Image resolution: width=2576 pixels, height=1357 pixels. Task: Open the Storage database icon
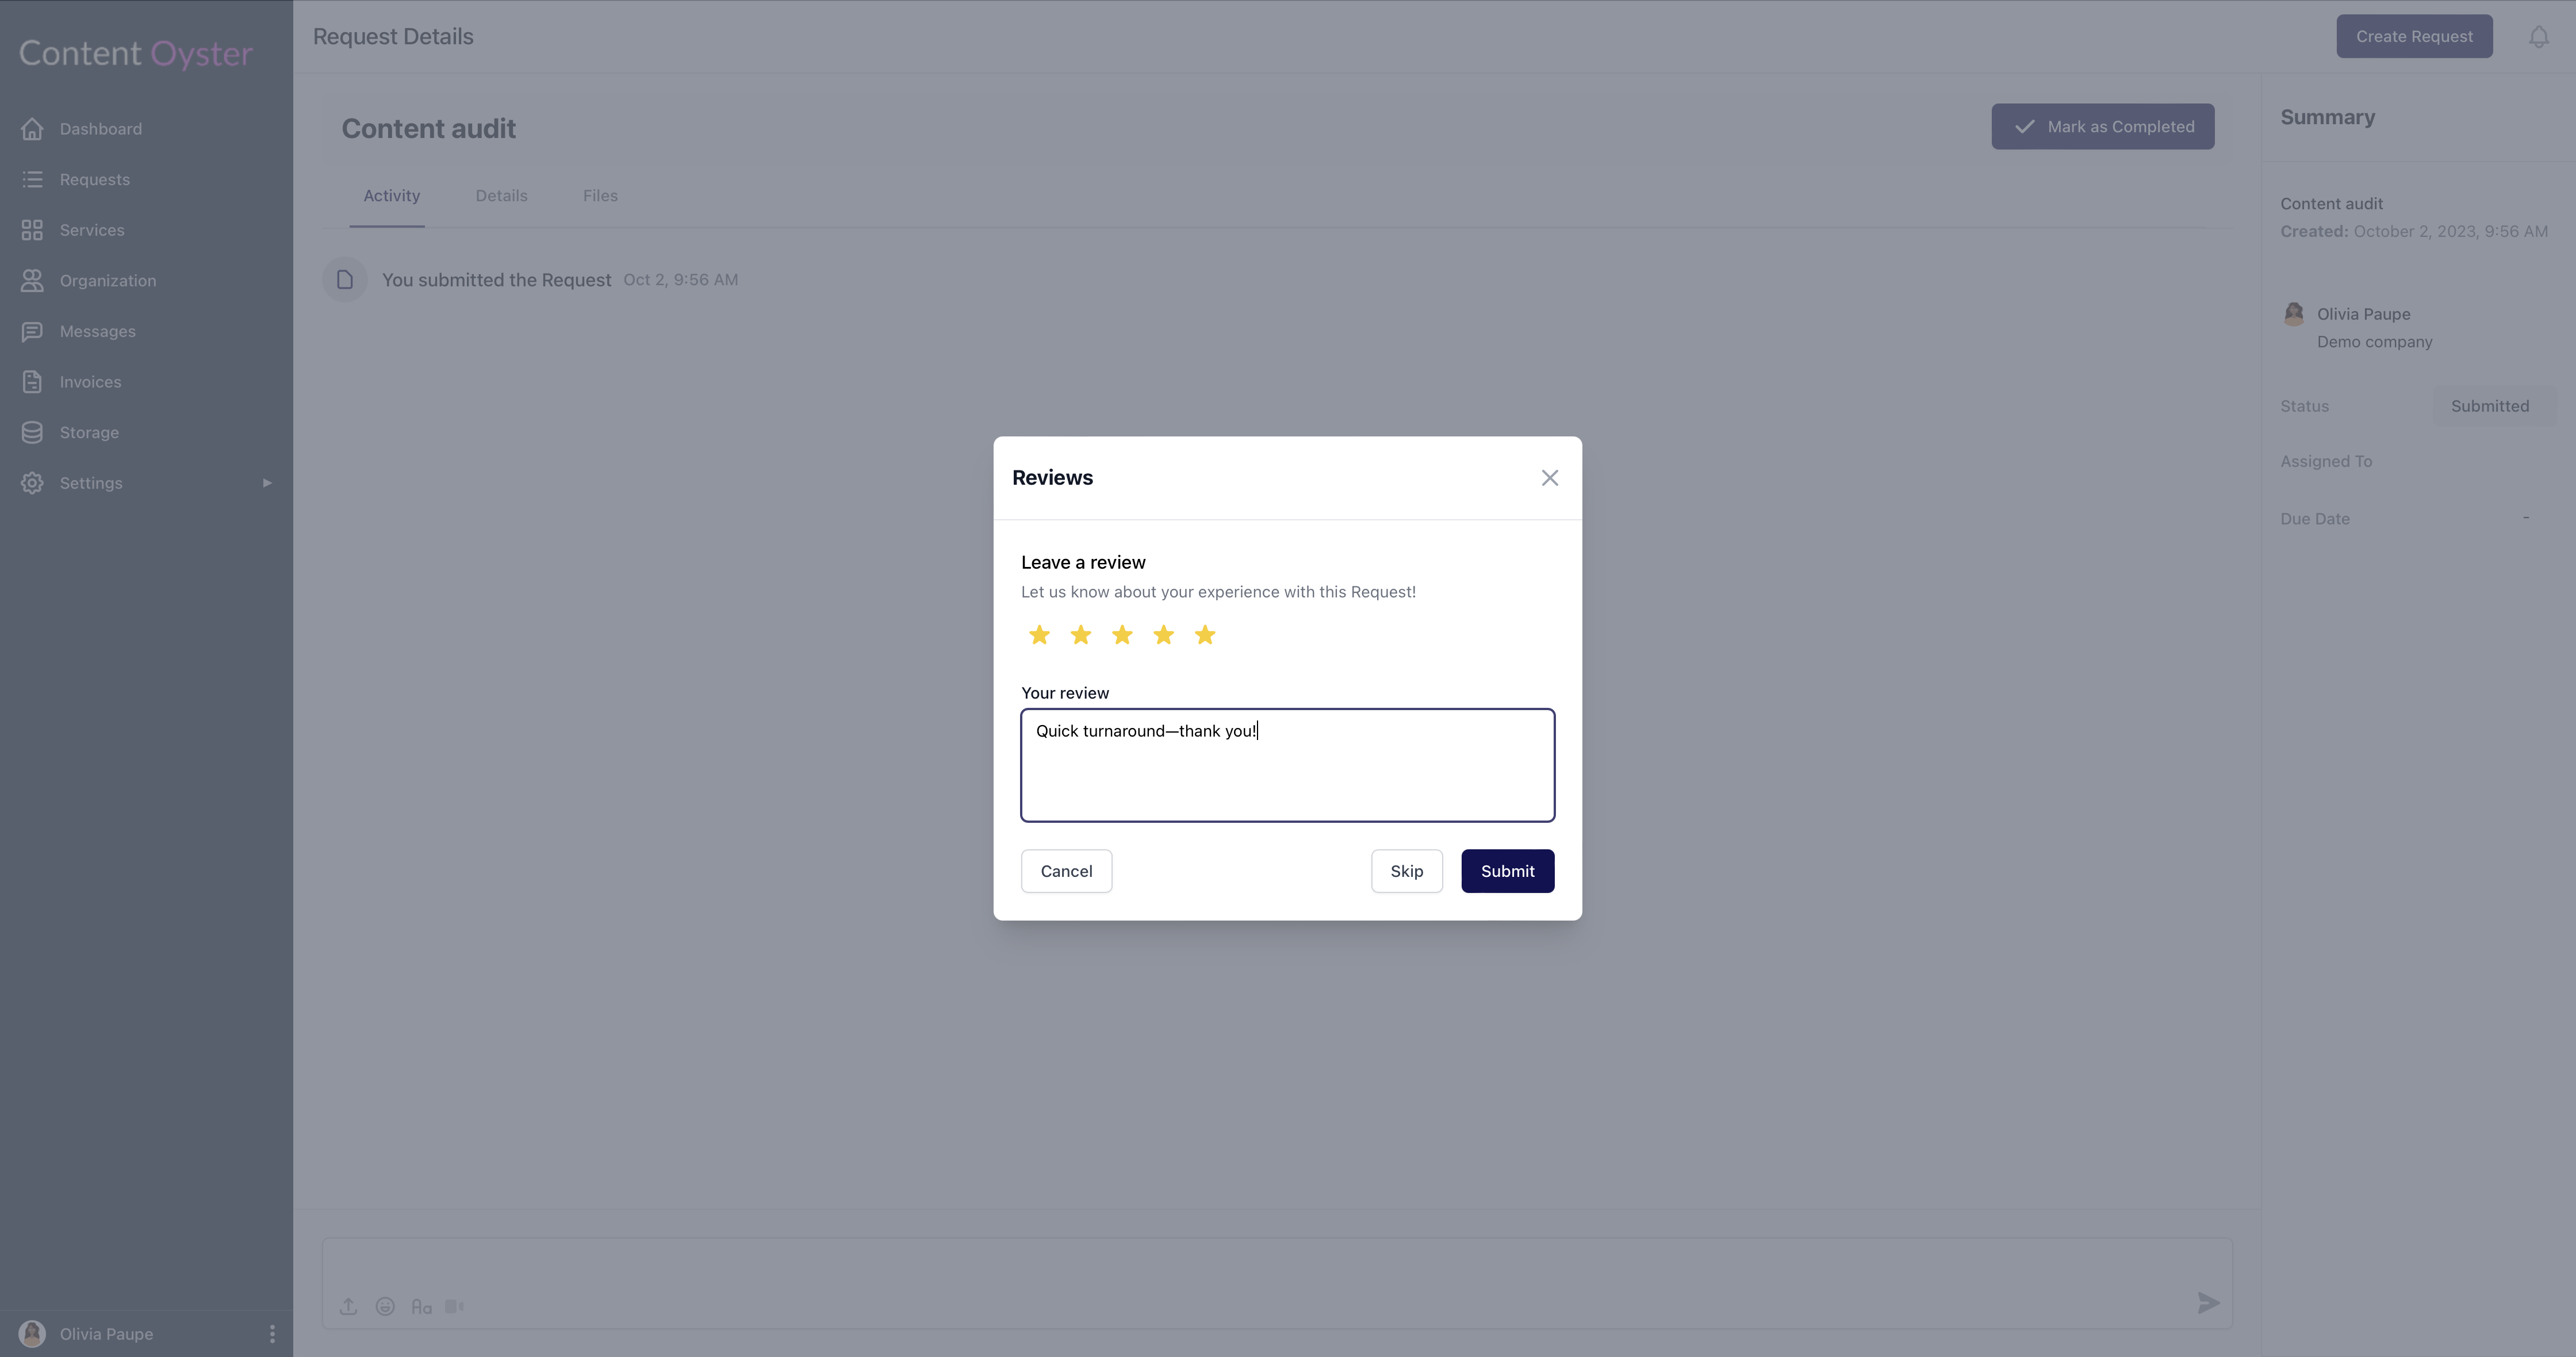click(x=32, y=432)
